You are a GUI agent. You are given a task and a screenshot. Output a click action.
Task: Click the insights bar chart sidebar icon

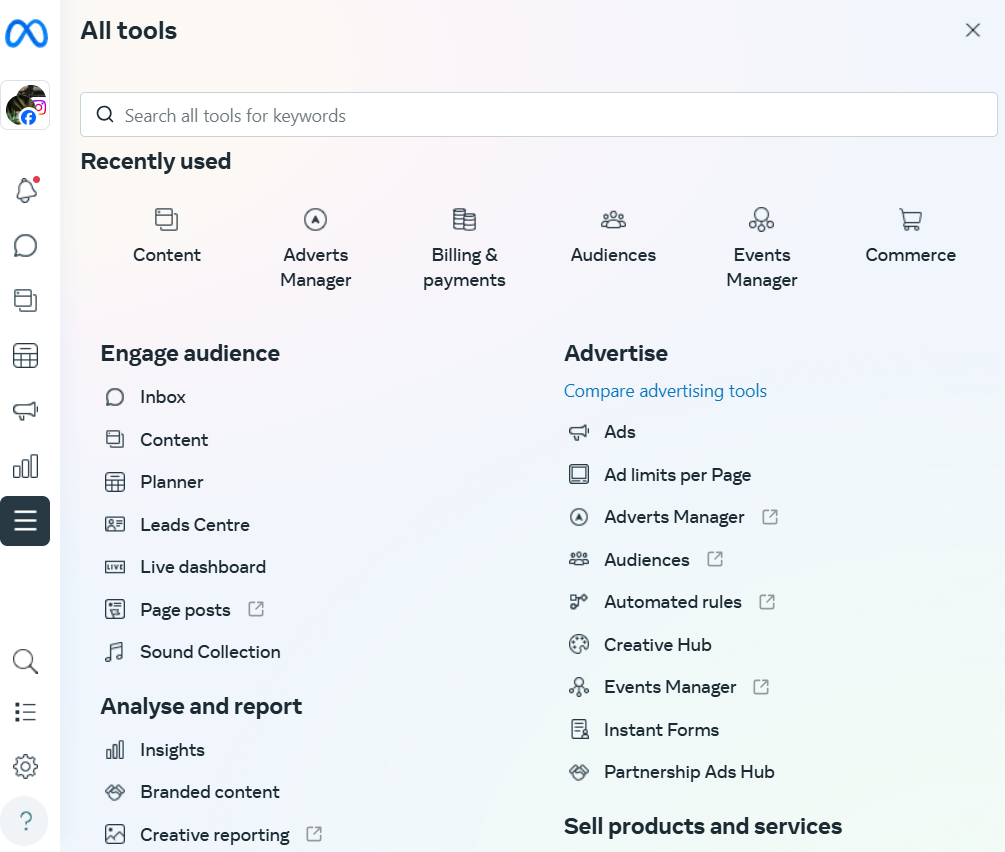[25, 466]
